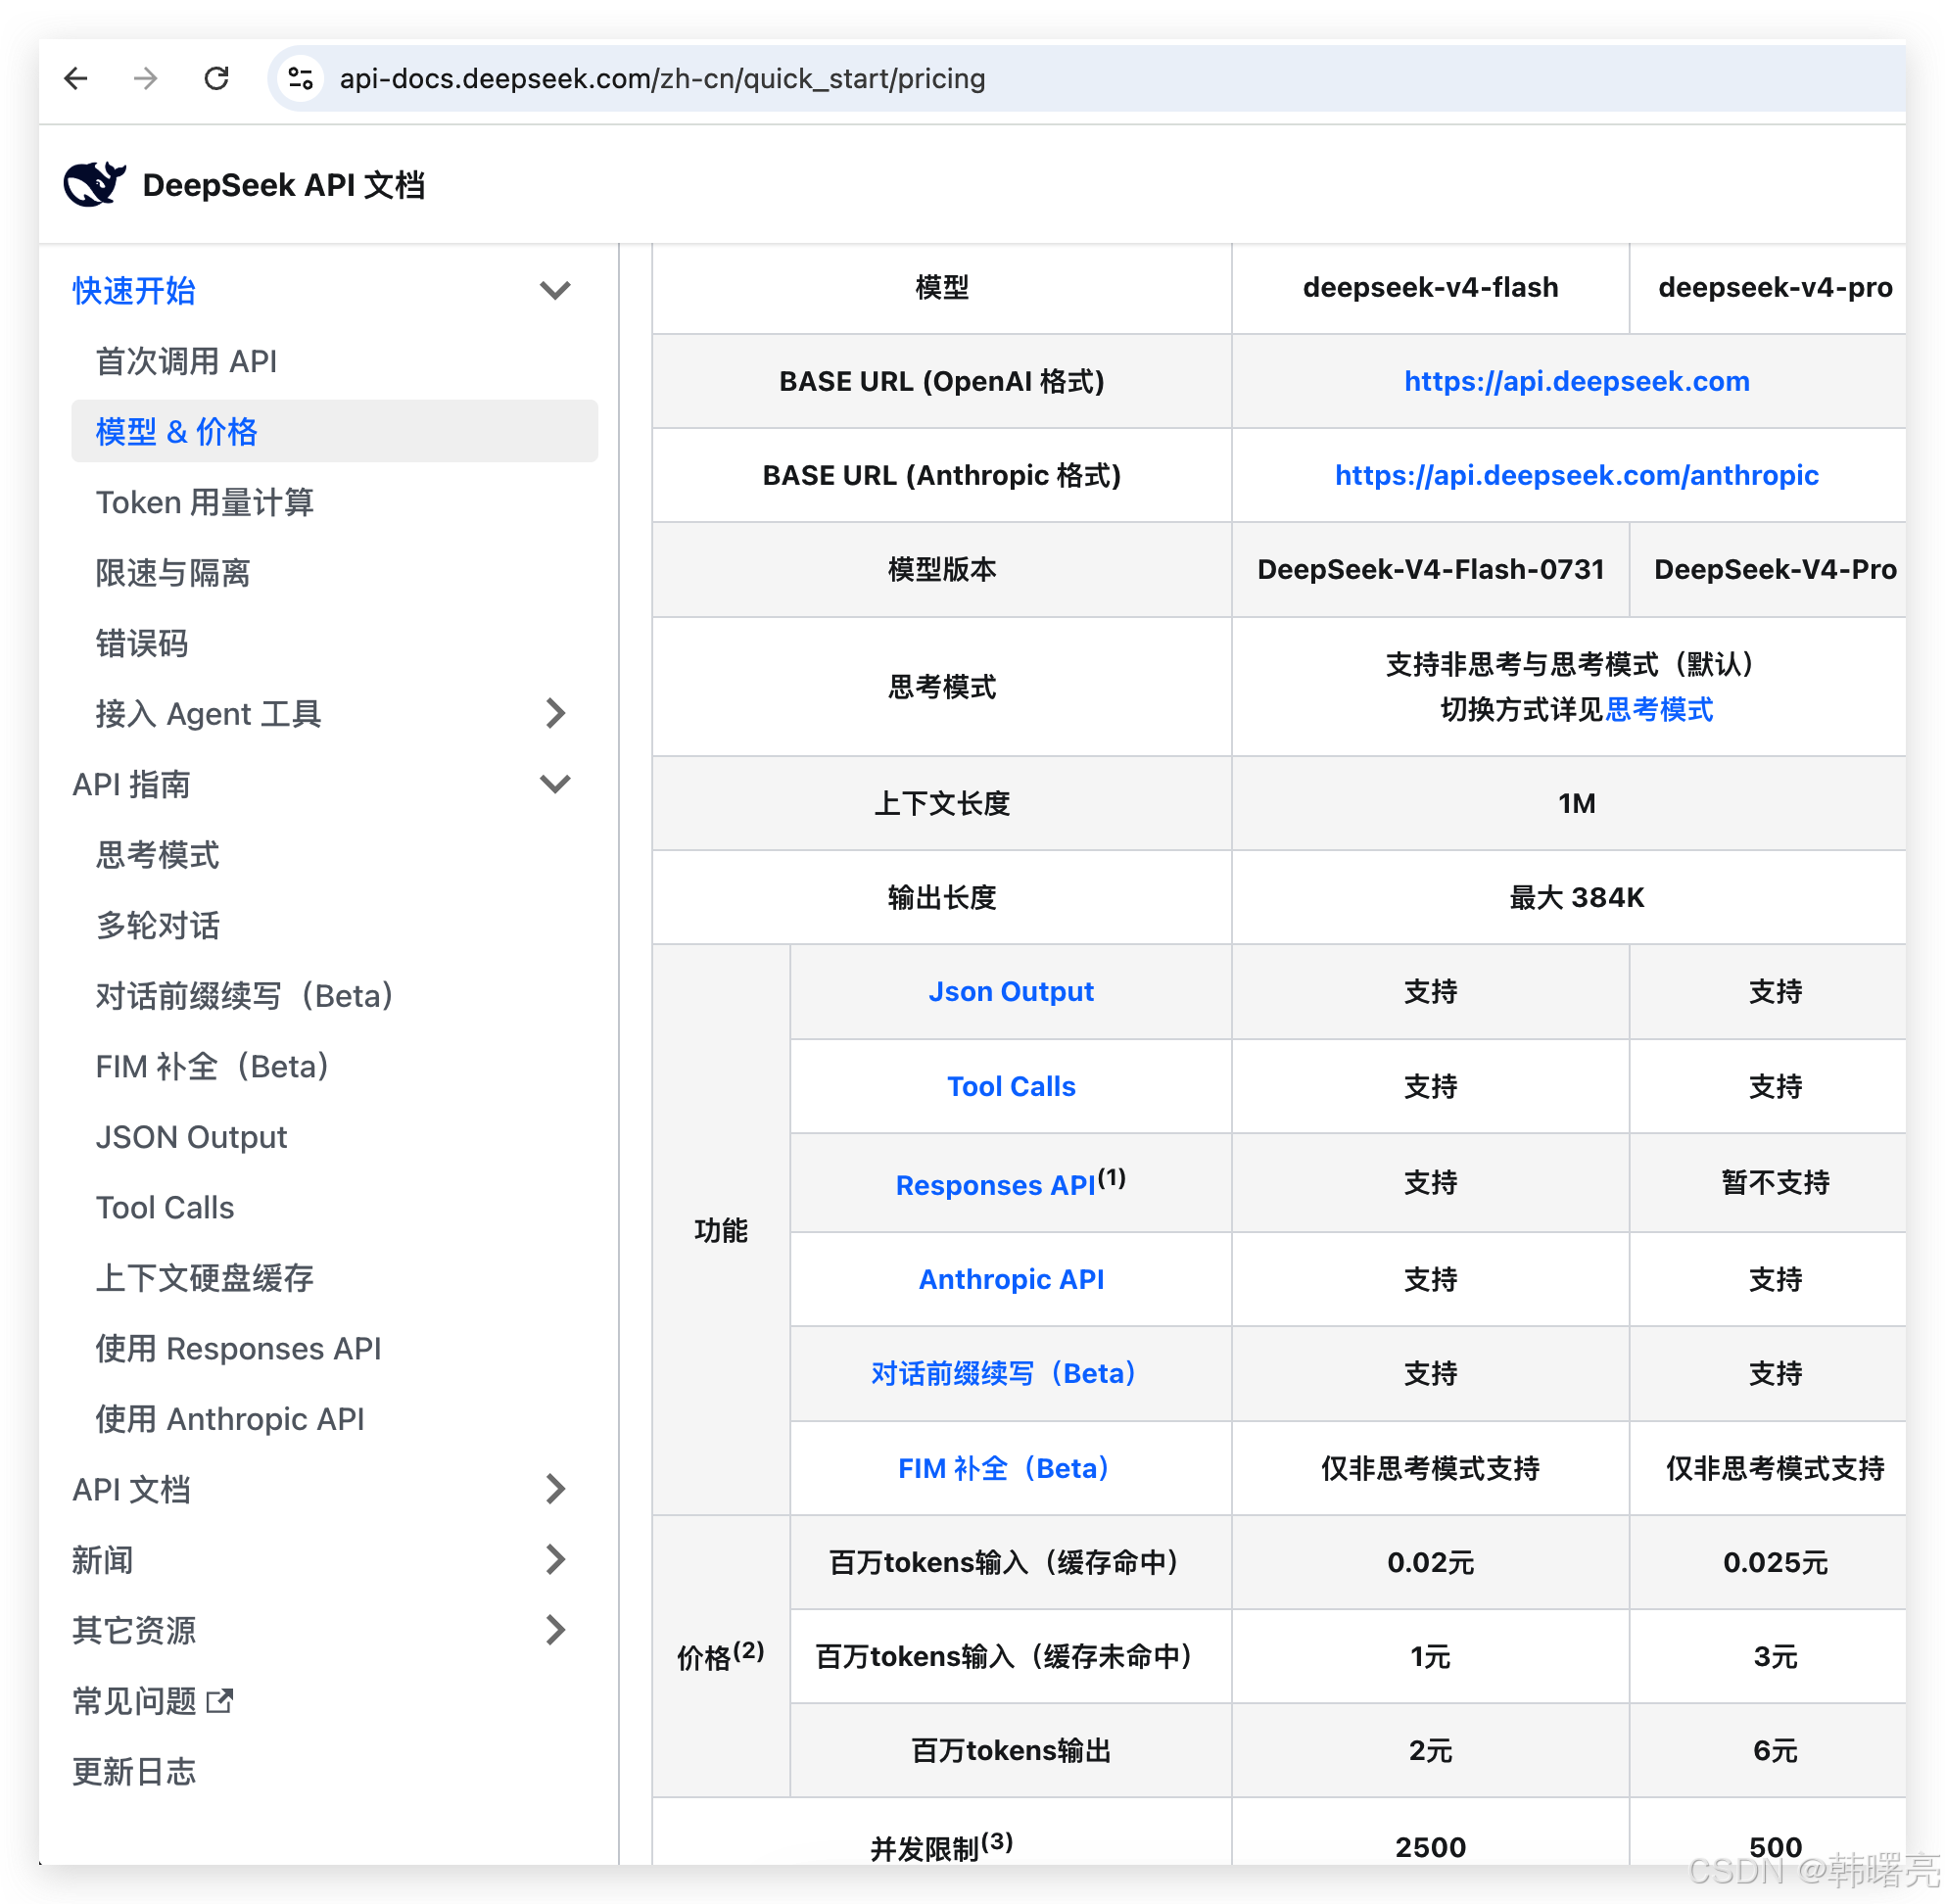Reload the page with refresh icon
This screenshot has height=1904, width=1945.
pyautogui.click(x=216, y=78)
